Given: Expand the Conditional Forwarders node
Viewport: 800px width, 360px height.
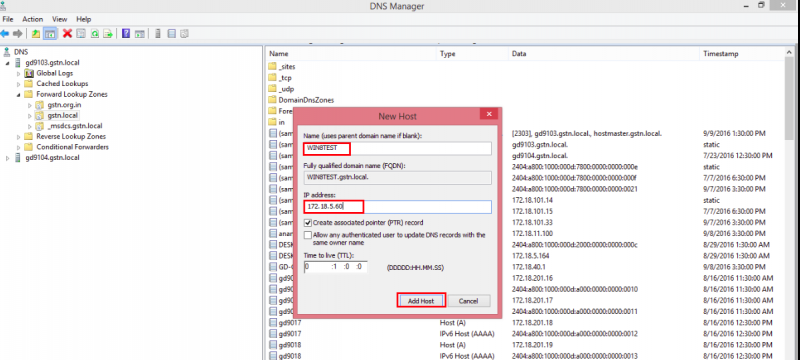Looking at the screenshot, I should [18, 147].
